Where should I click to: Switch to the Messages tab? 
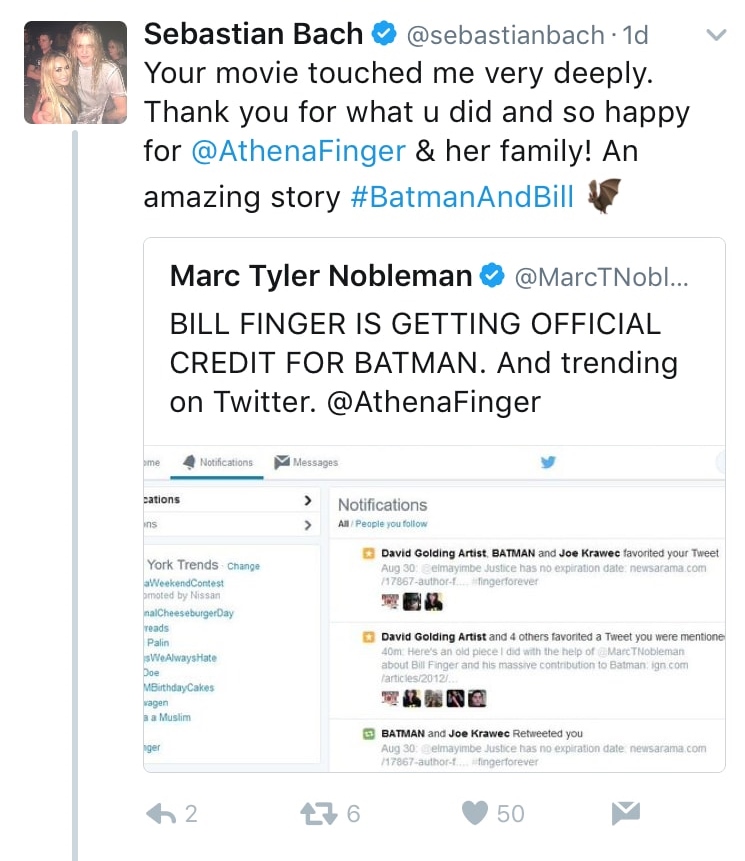[x=306, y=462]
